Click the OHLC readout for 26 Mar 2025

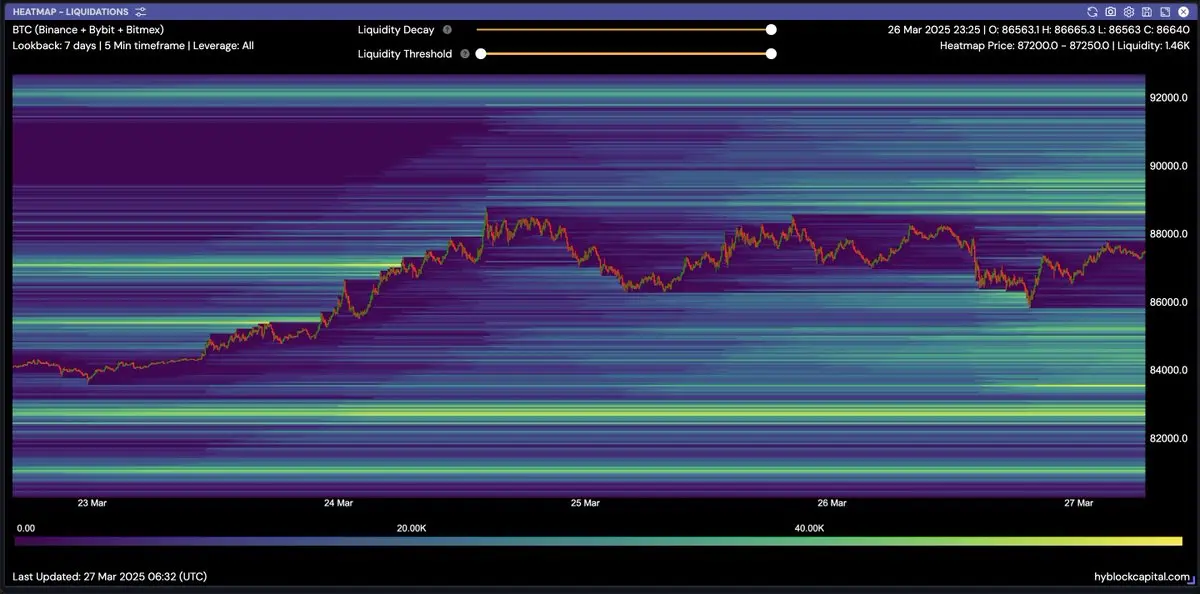pyautogui.click(x=1038, y=30)
